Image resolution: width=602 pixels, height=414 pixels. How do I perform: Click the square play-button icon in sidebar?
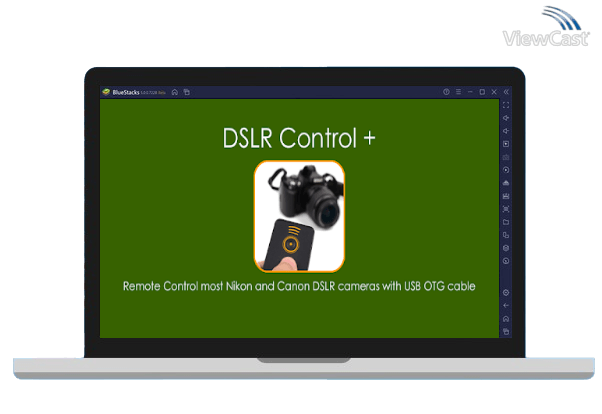(x=506, y=144)
